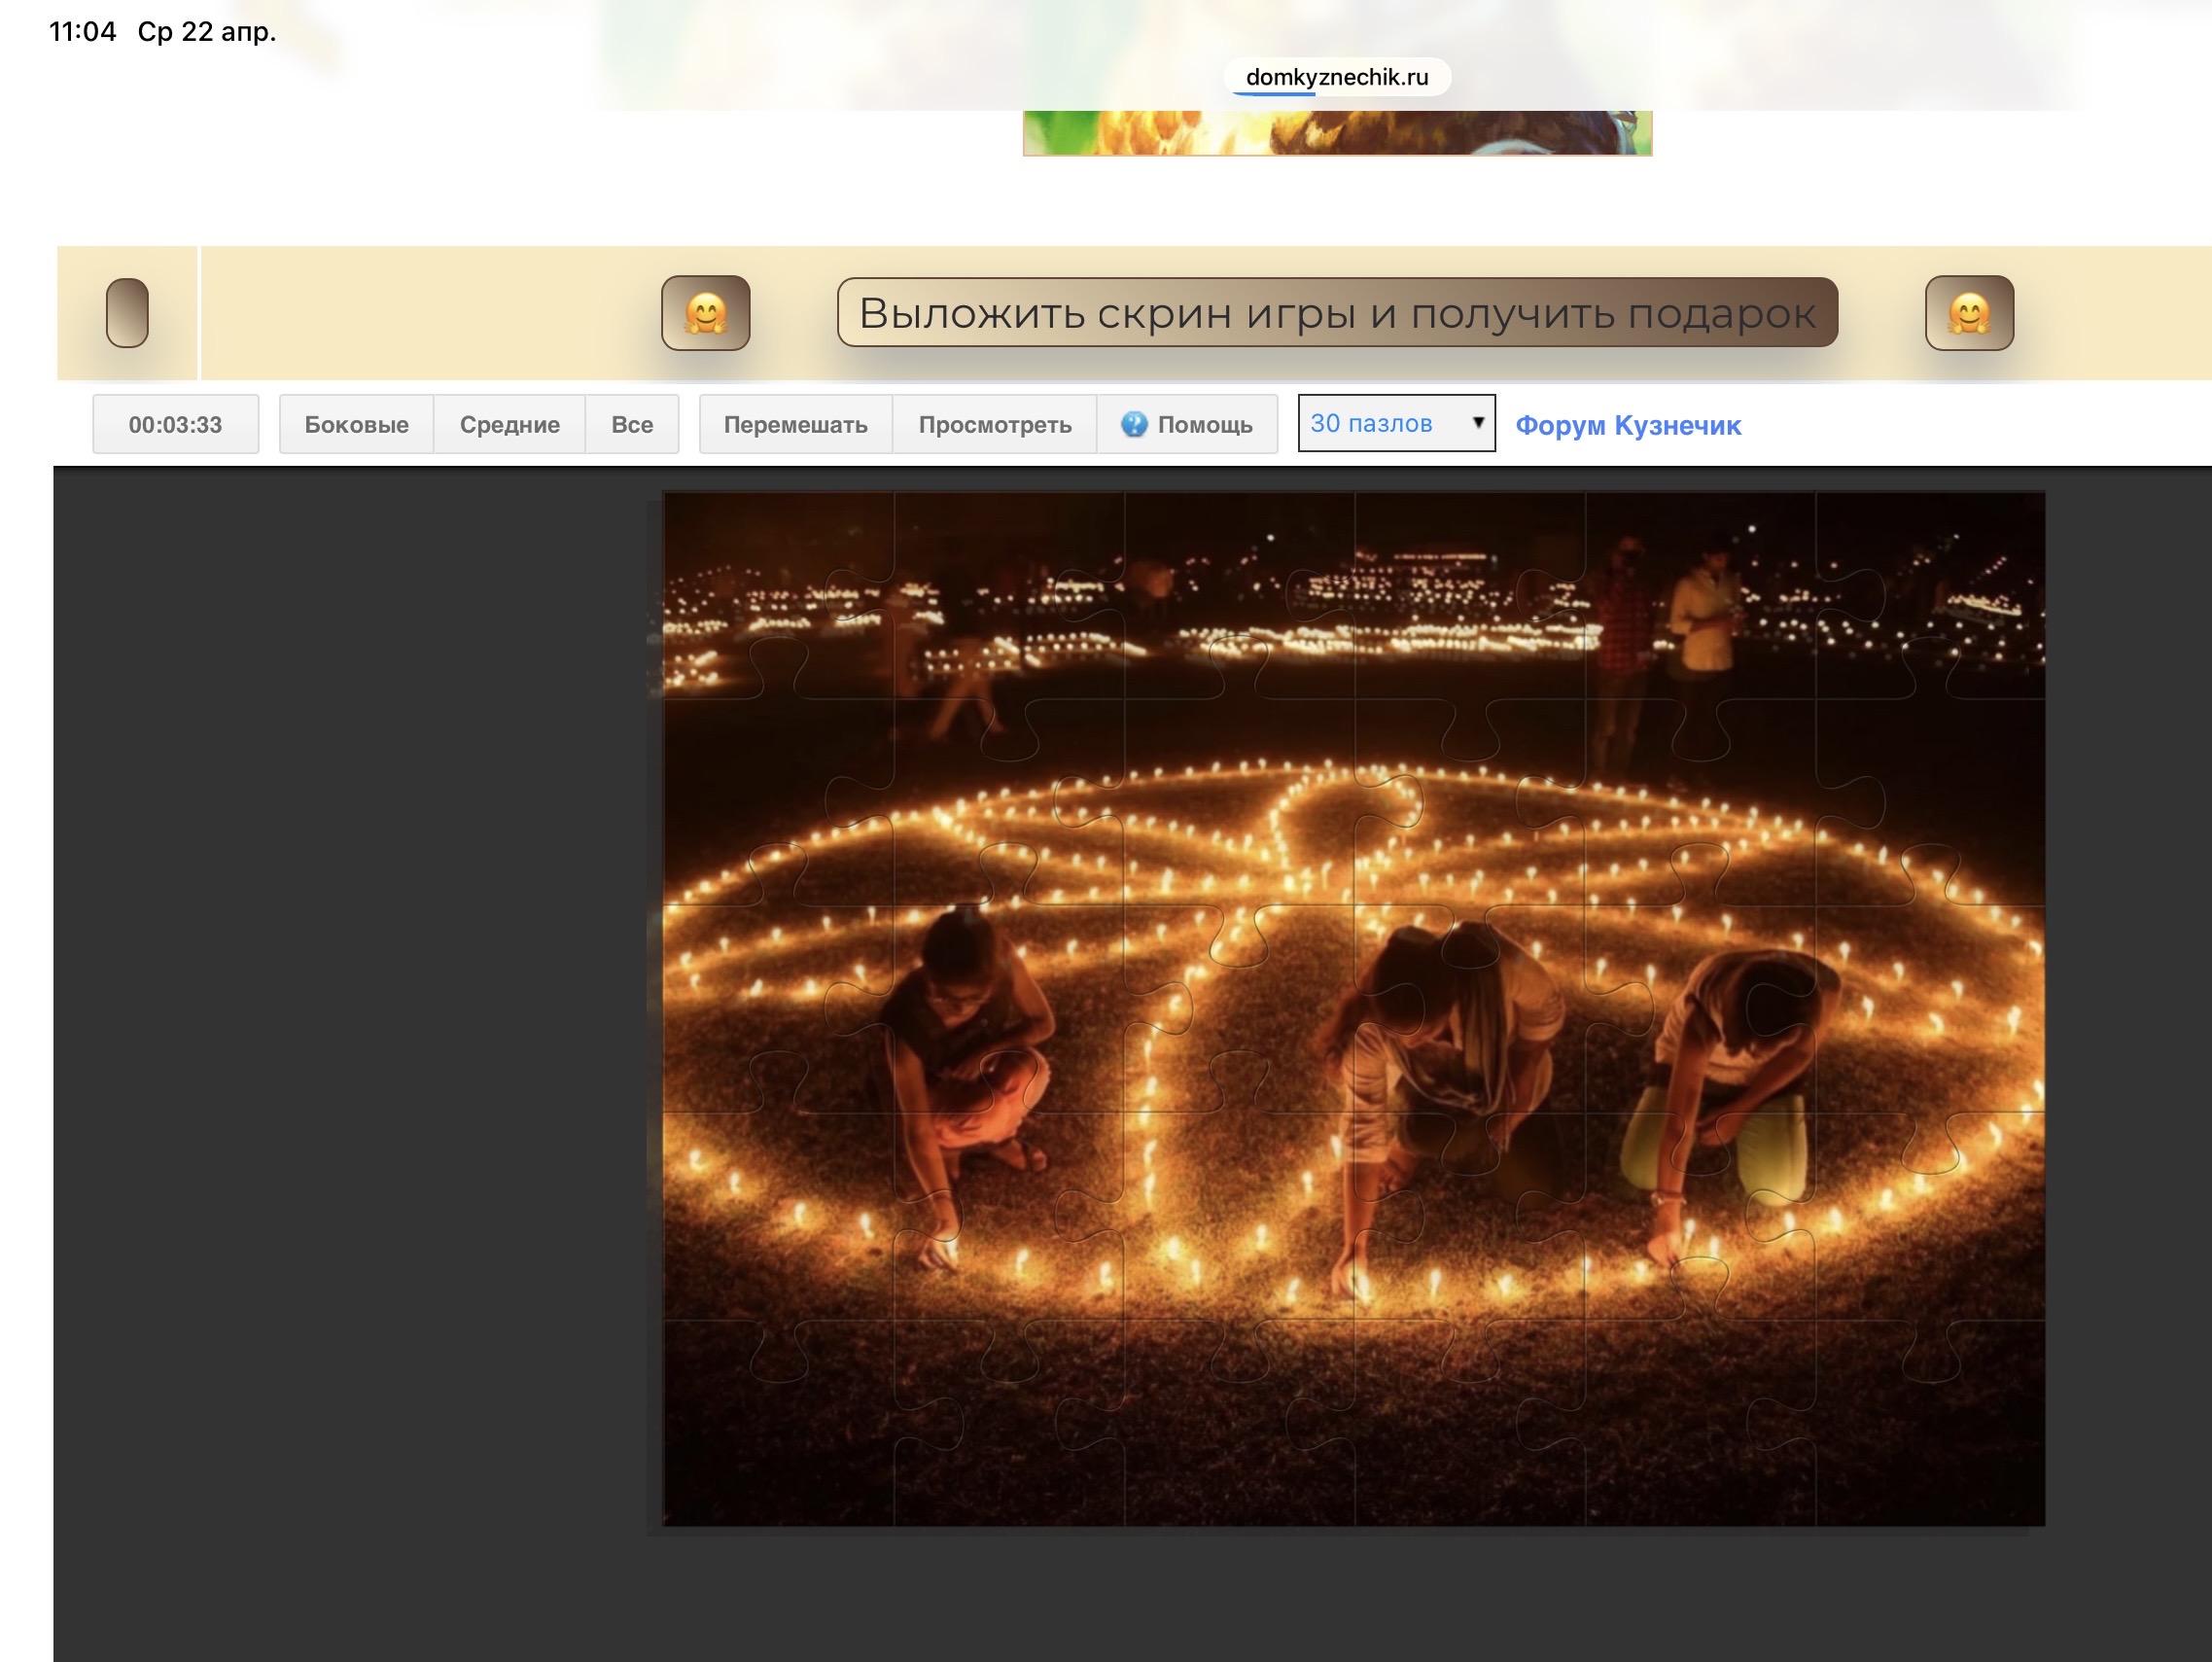Show 'Все' puzzle pieces
The height and width of the screenshot is (1662, 2212).
632,424
